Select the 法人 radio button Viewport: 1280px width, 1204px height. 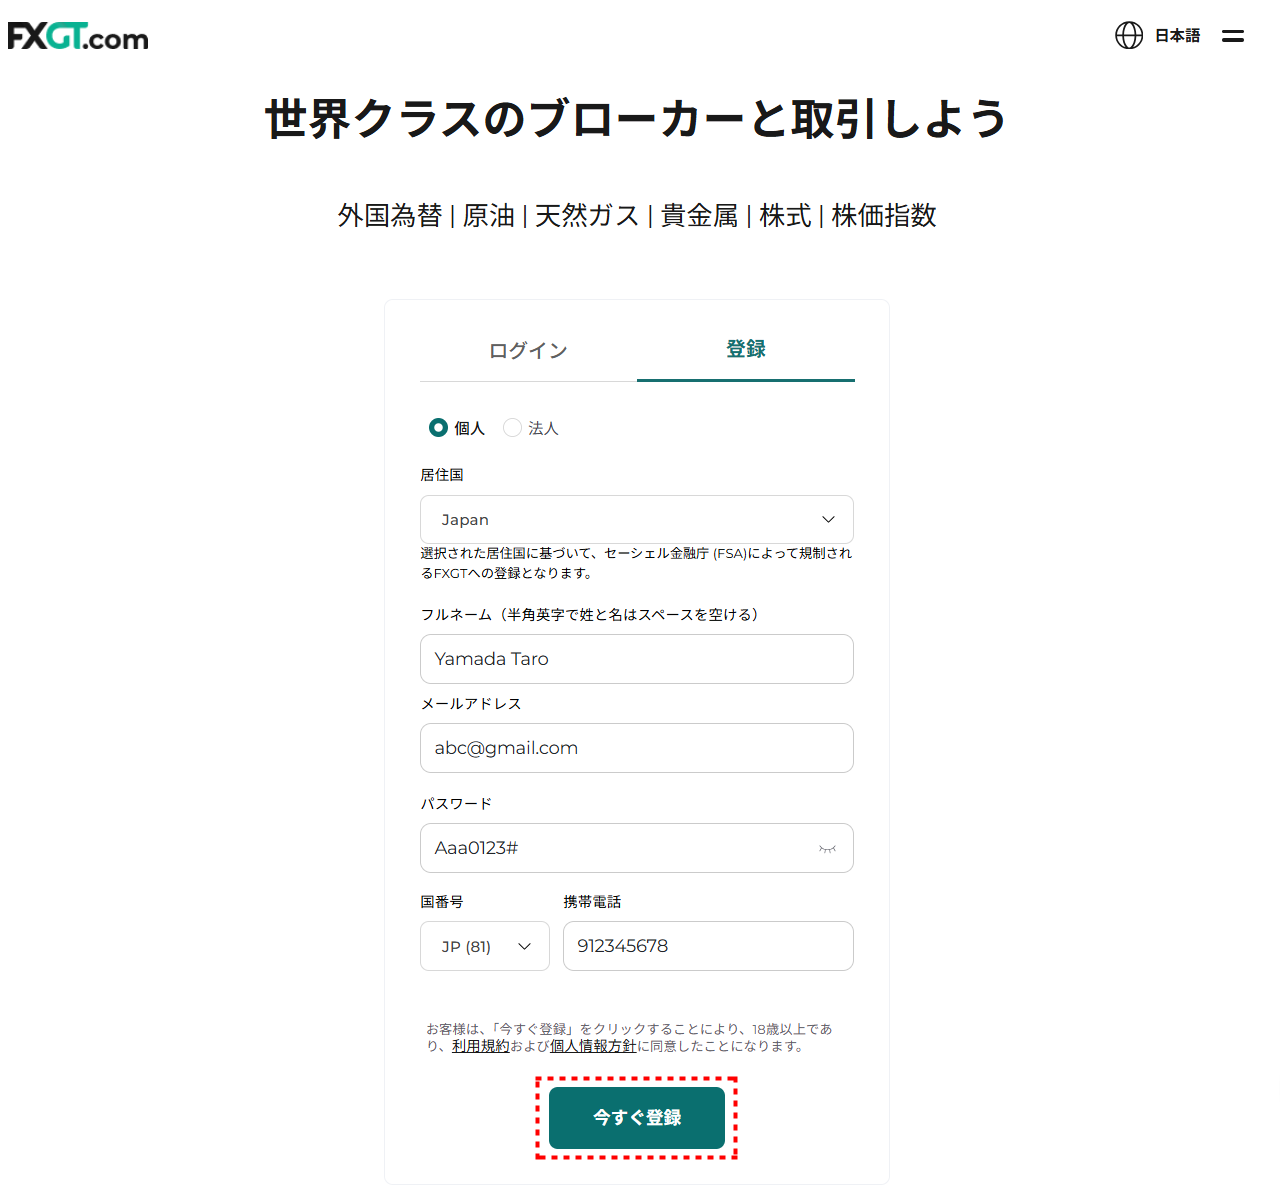(512, 428)
